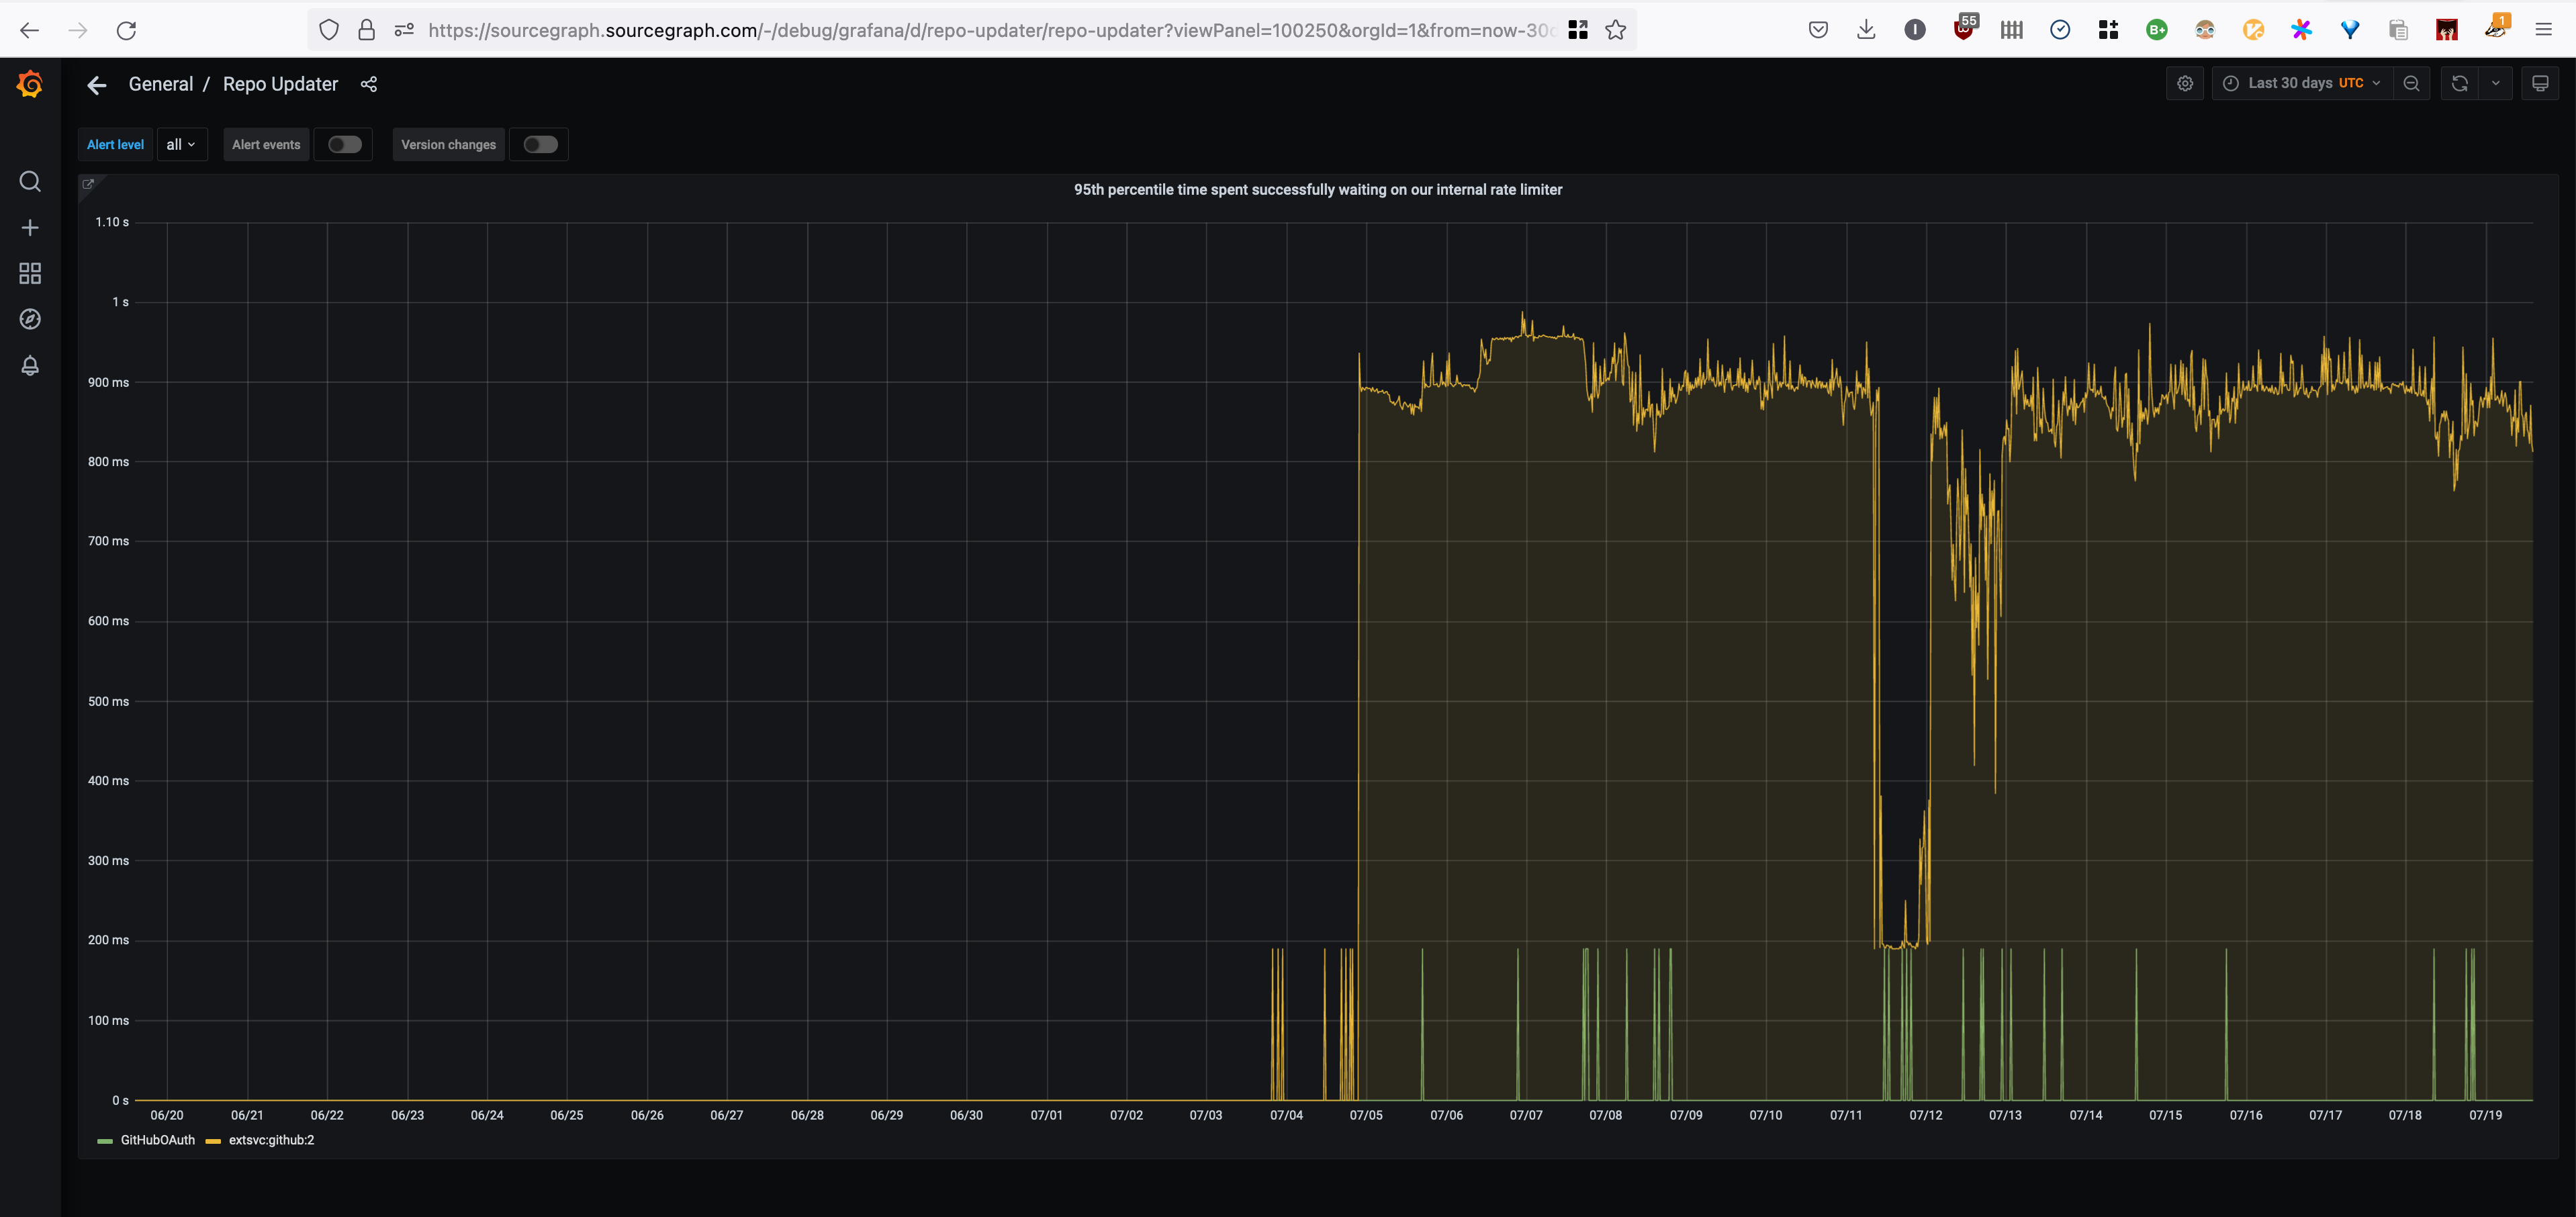Click the site permissions icon in address bar
Screen dimensions: 2576x1217
point(404,30)
